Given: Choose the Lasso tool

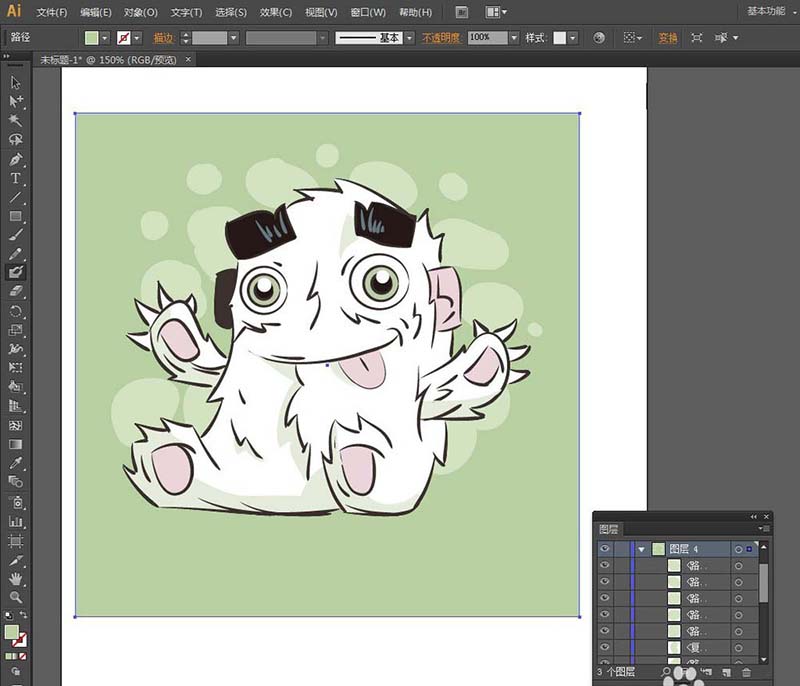Looking at the screenshot, I should pos(15,140).
